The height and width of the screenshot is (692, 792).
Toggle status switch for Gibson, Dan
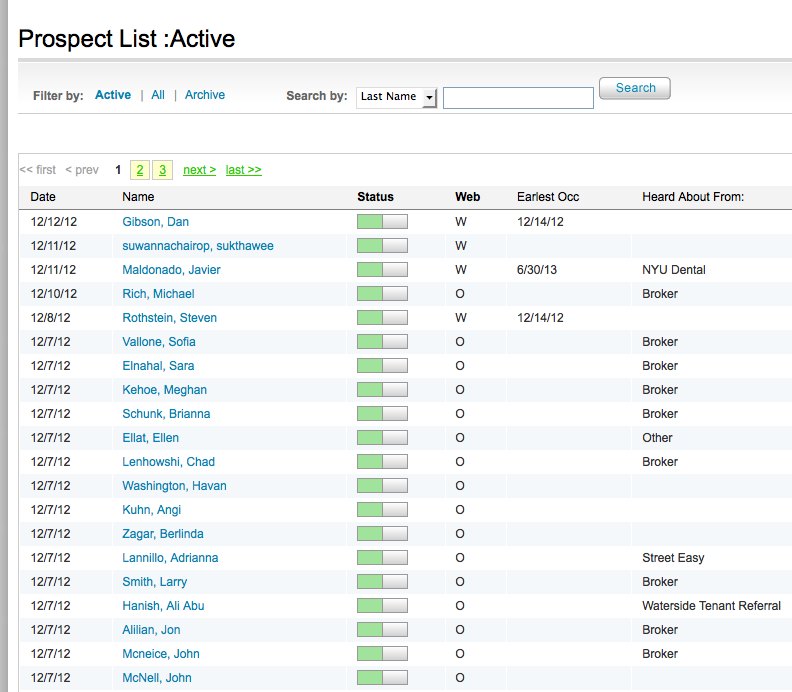[x=382, y=222]
